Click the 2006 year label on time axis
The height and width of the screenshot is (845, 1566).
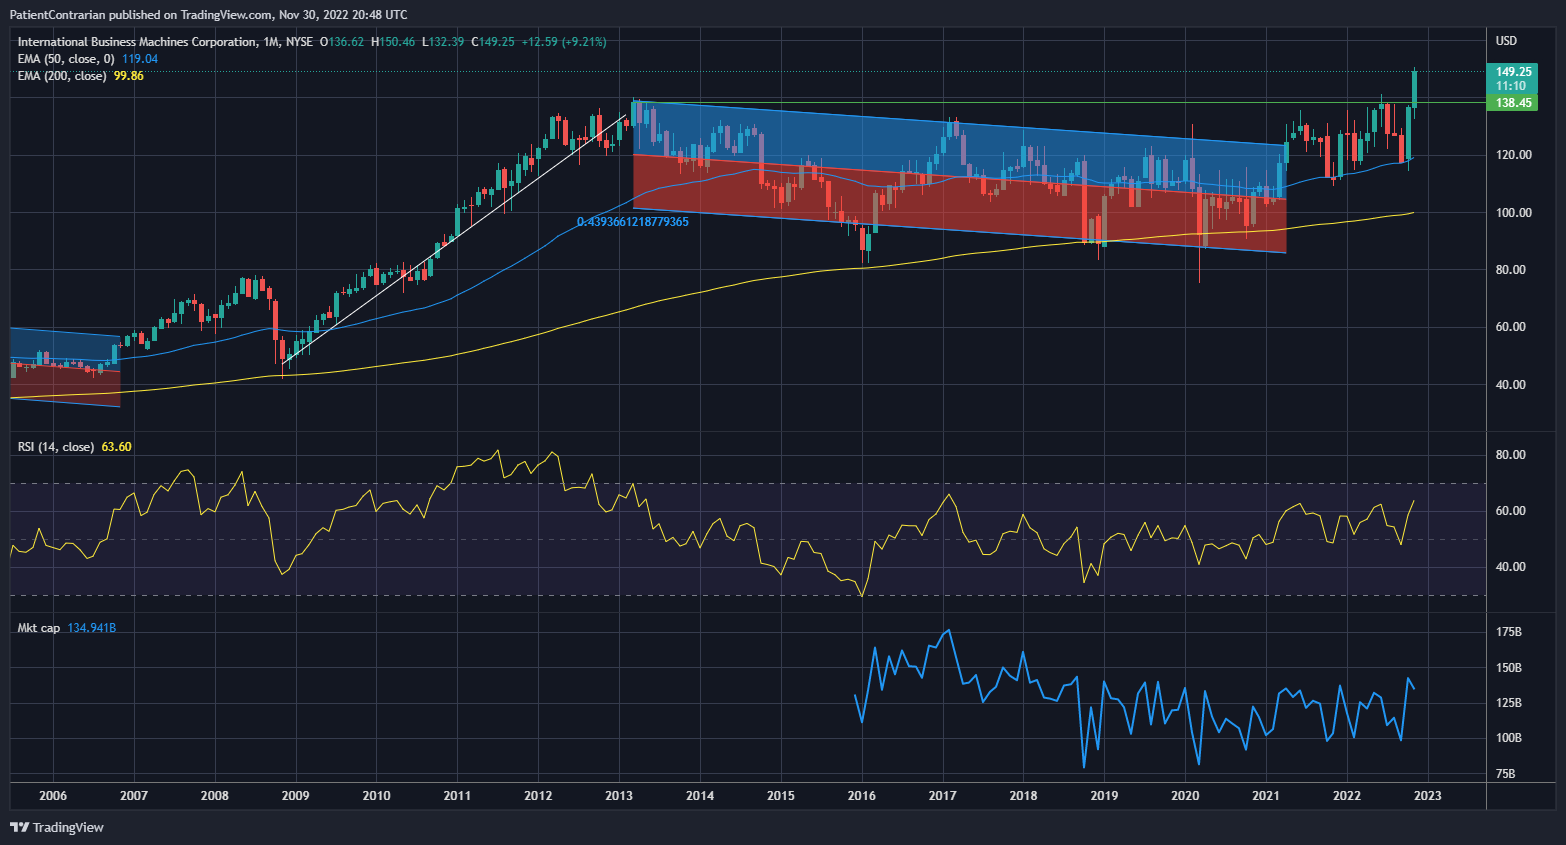click(x=53, y=796)
